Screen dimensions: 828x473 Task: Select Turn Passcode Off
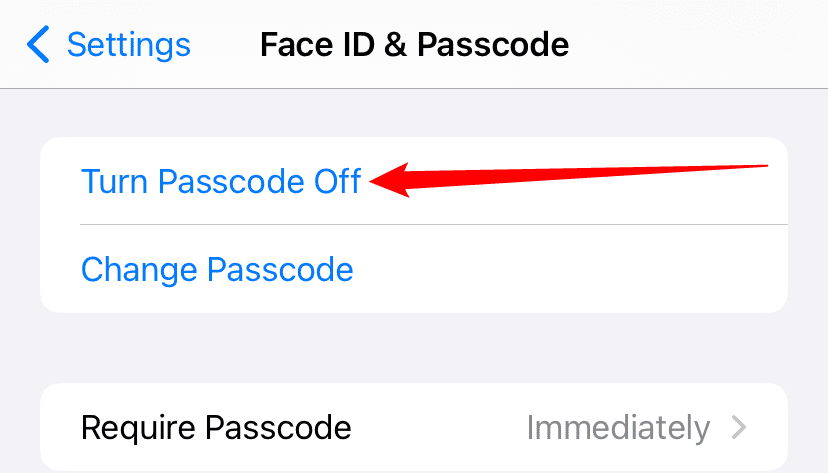[220, 181]
